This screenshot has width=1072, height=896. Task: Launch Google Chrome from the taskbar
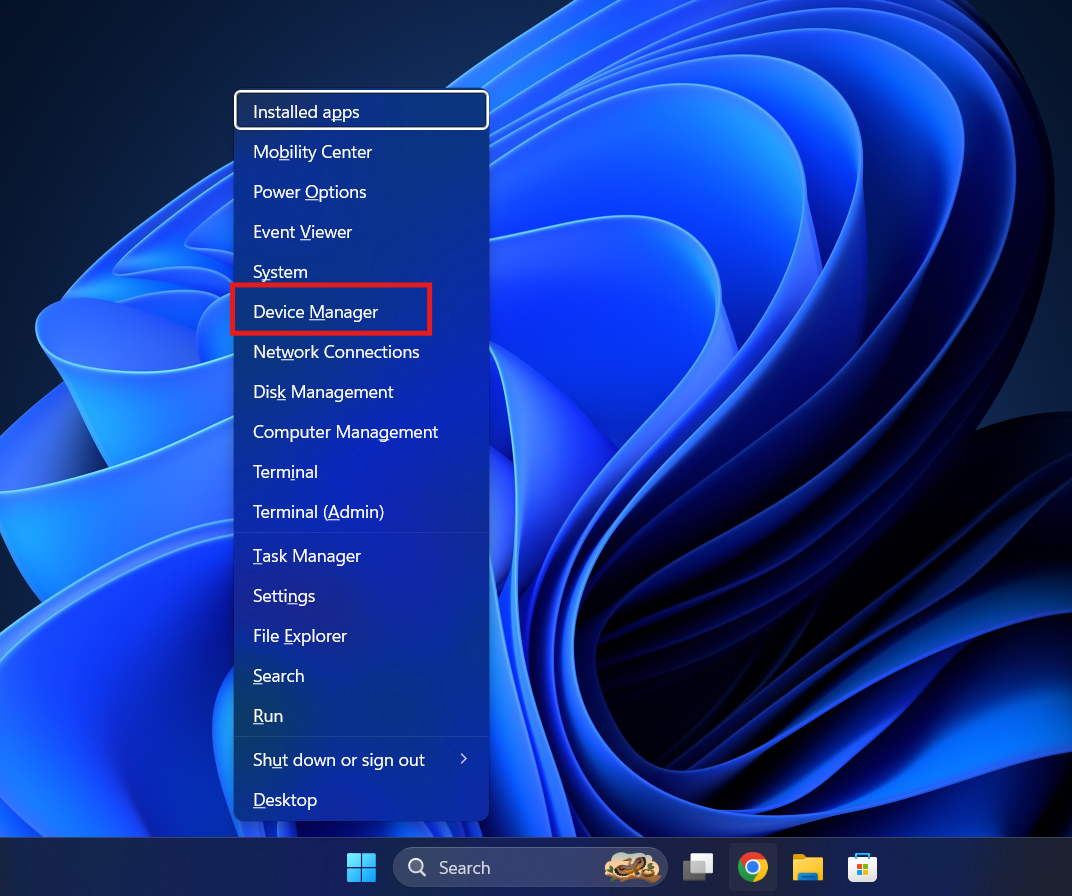tap(752, 867)
